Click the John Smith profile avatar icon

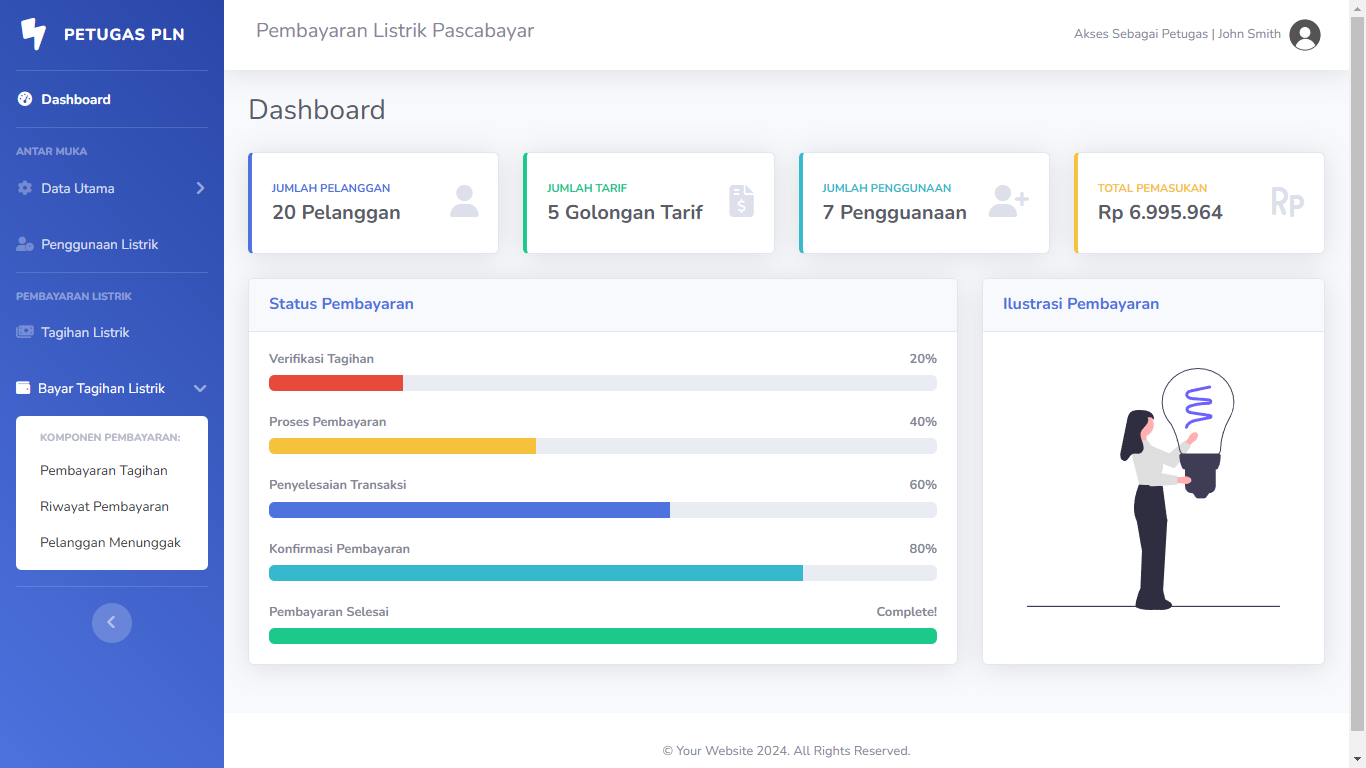click(x=1305, y=34)
